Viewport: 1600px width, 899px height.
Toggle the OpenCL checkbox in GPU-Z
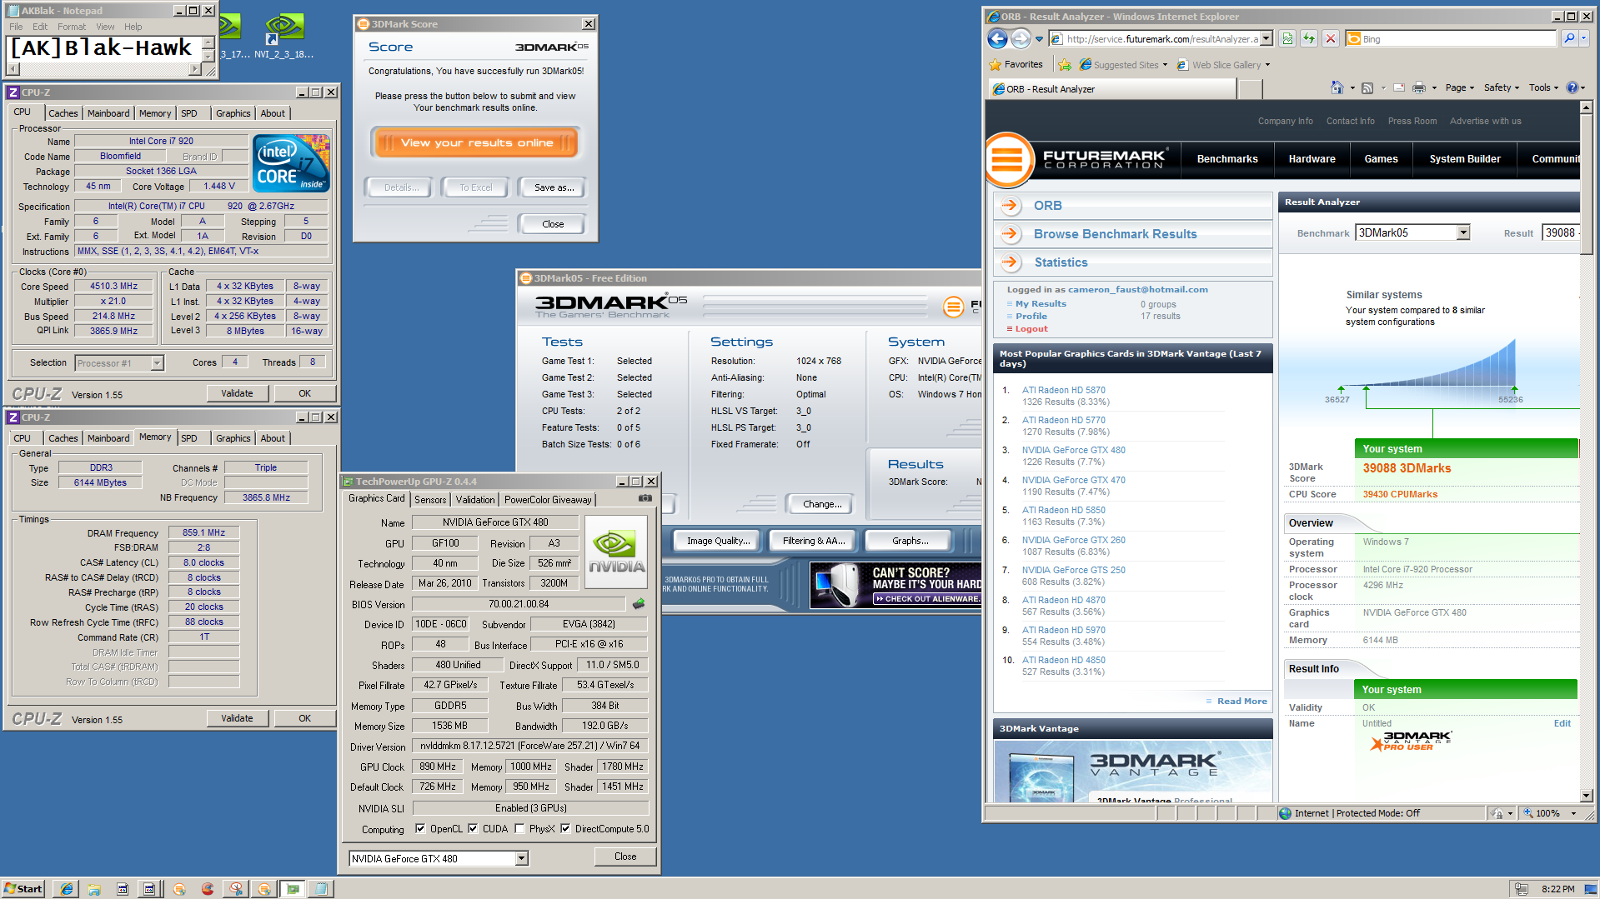tap(420, 828)
